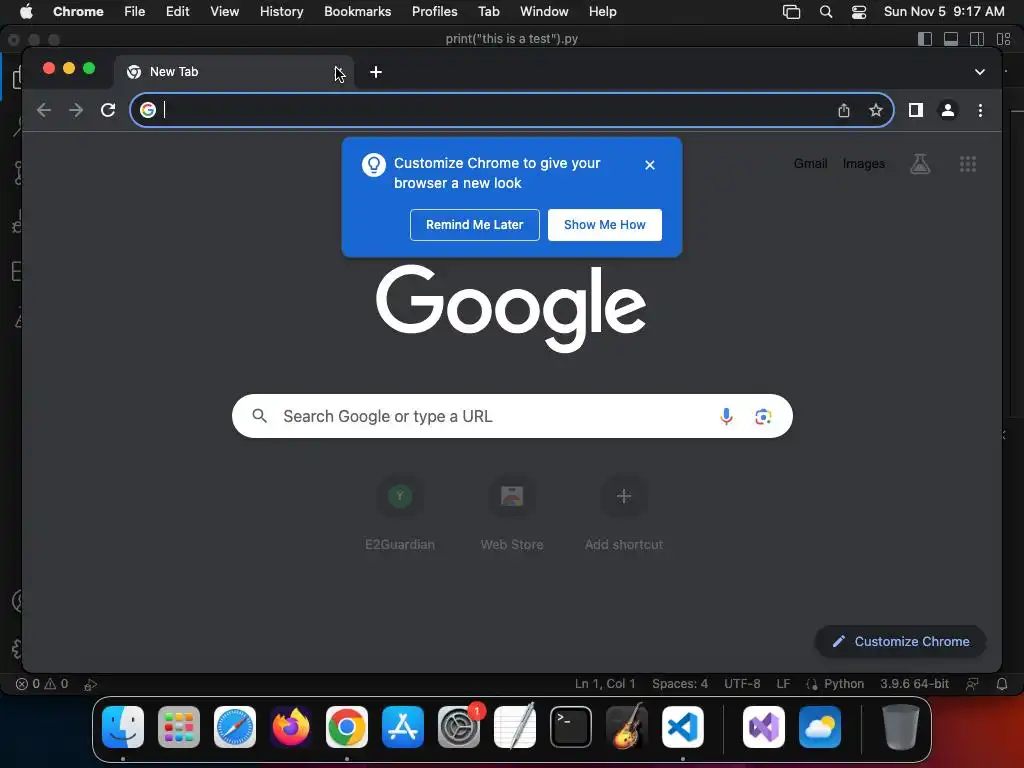Open Chrome three-dot menu
Image resolution: width=1024 pixels, height=768 pixels.
(980, 110)
